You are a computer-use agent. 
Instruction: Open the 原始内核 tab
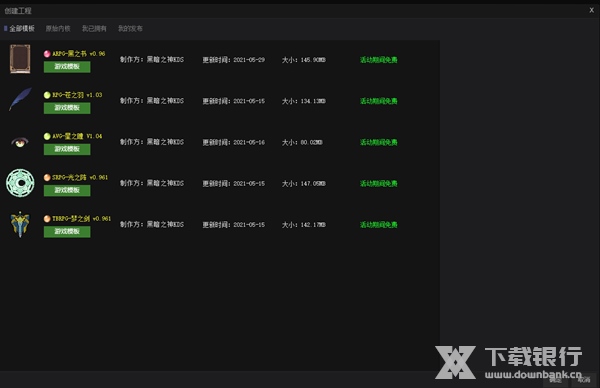click(x=58, y=28)
